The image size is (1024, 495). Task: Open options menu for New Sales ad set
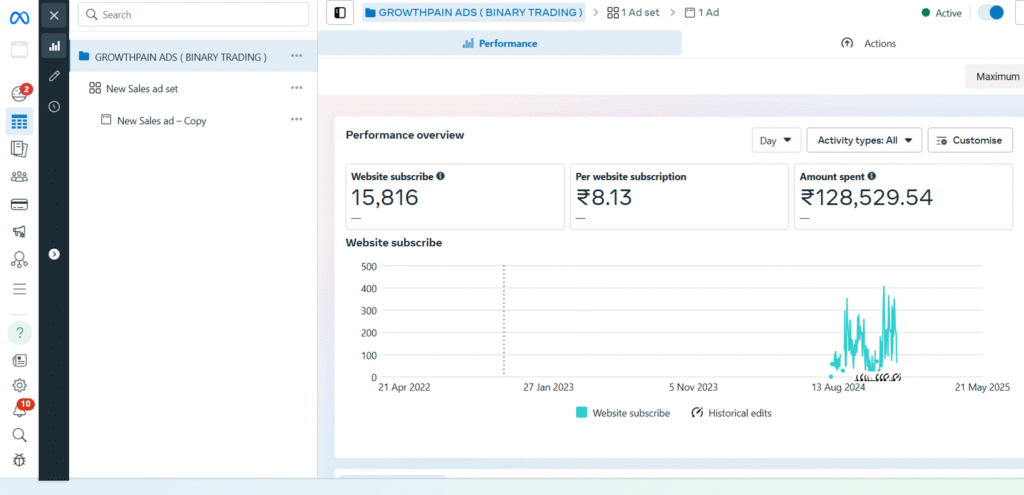click(x=296, y=88)
